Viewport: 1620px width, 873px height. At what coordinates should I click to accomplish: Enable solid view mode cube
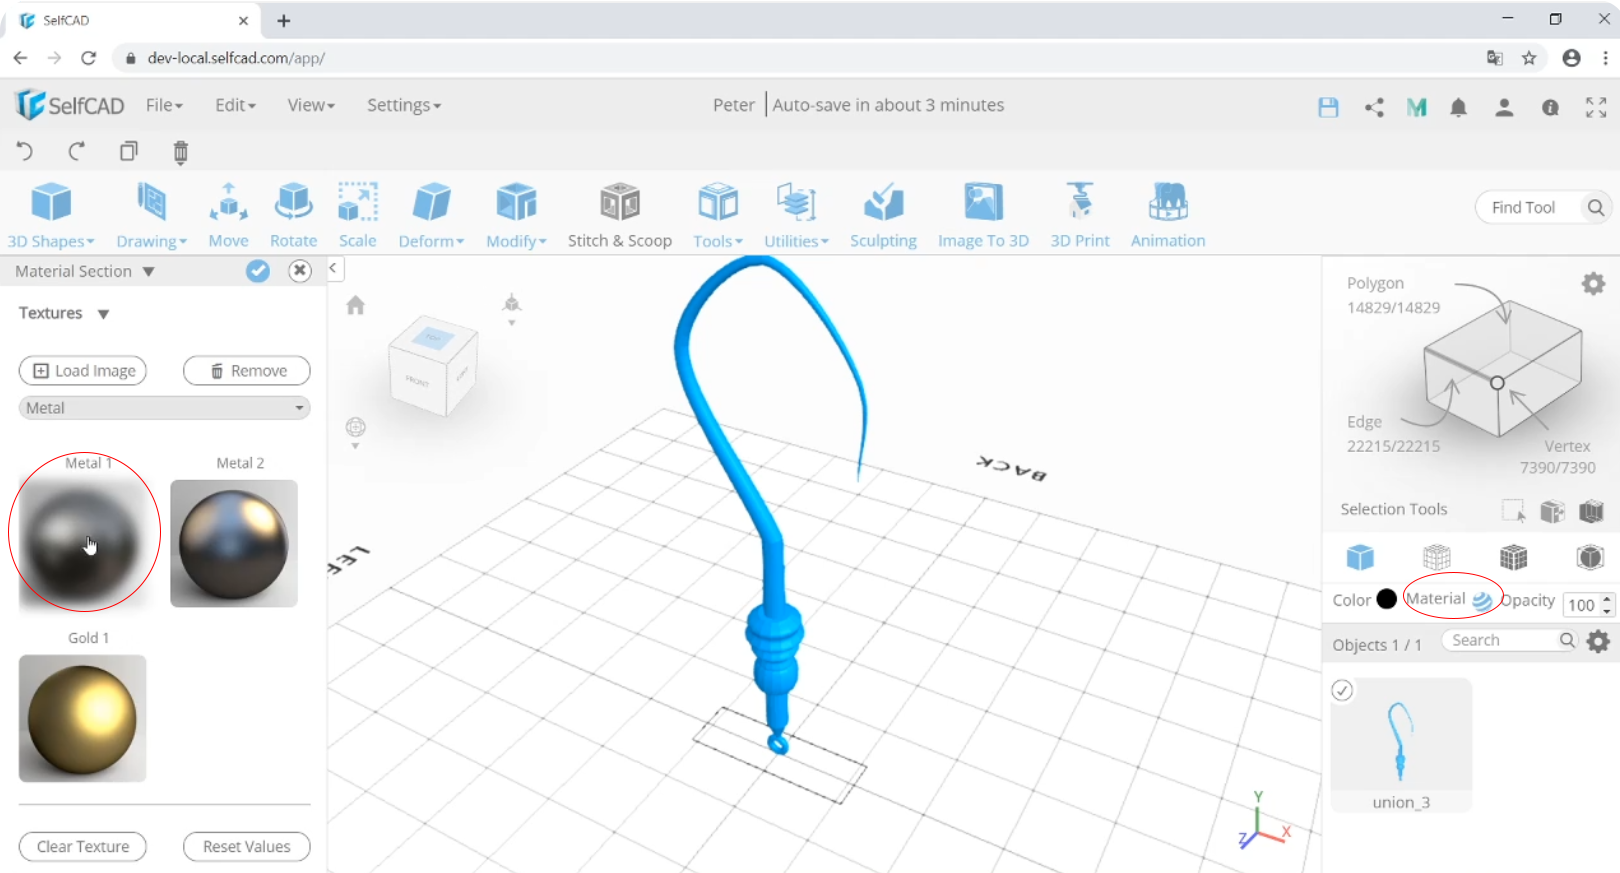1360,557
